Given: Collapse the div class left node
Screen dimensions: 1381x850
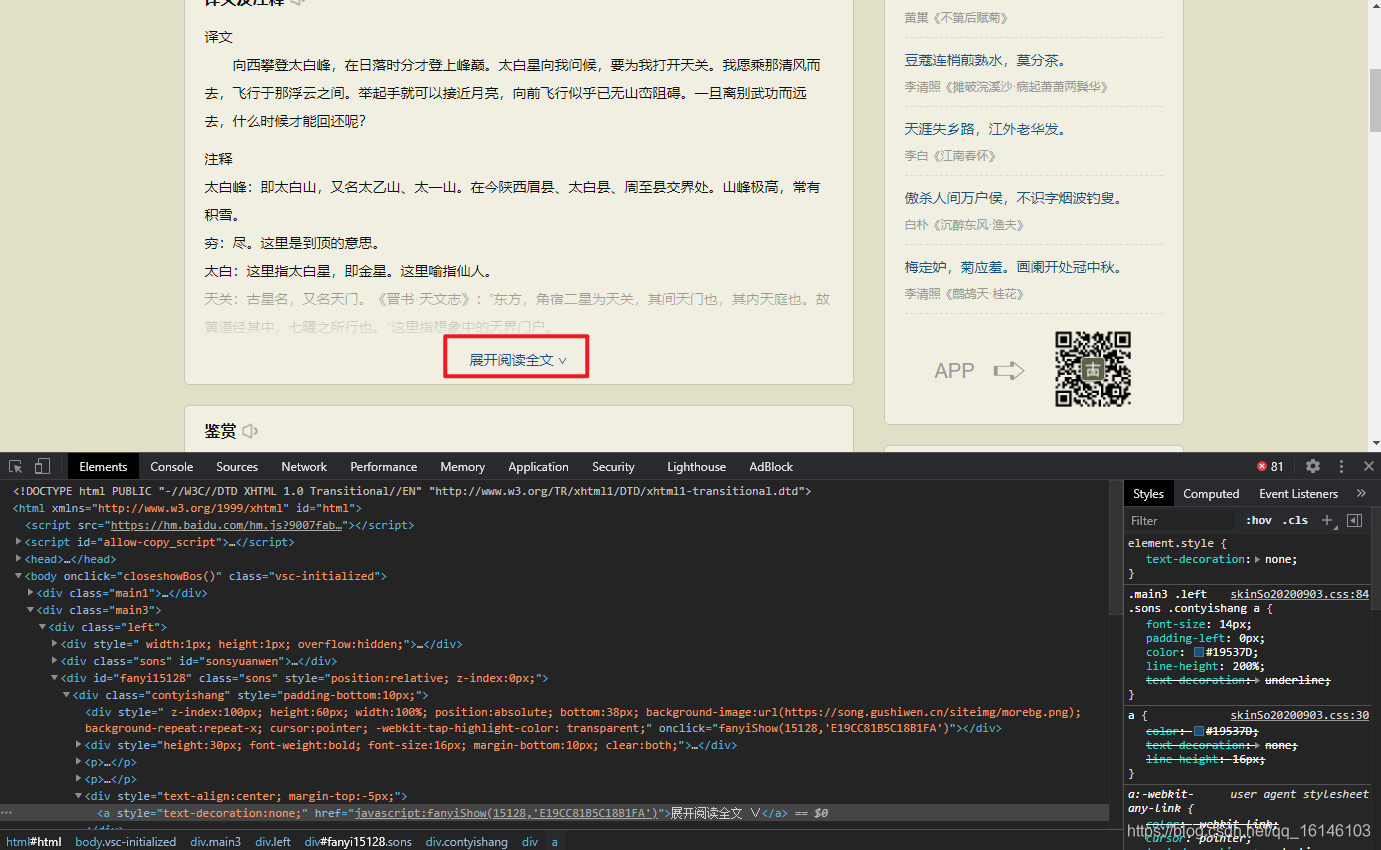Looking at the screenshot, I should pos(43,626).
